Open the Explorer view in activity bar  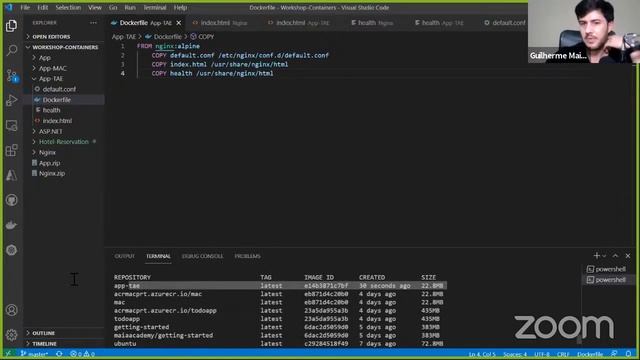coord(11,26)
